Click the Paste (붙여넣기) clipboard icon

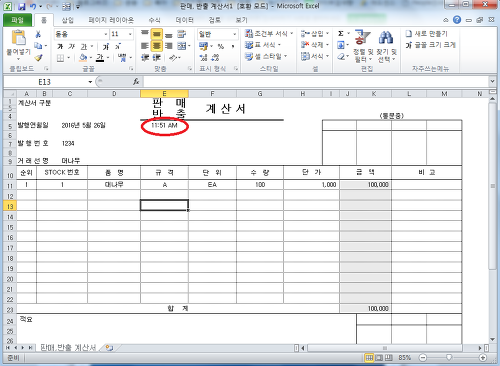point(19,37)
